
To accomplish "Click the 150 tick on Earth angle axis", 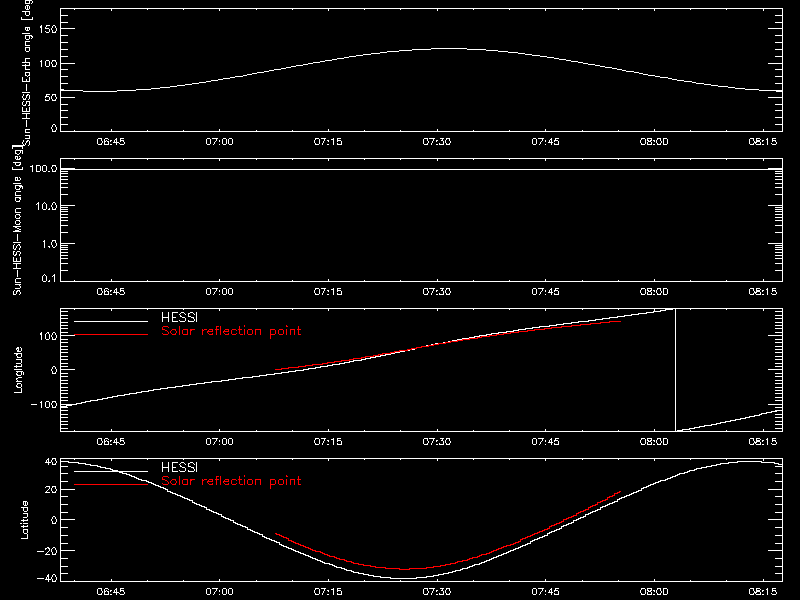I will point(48,29).
